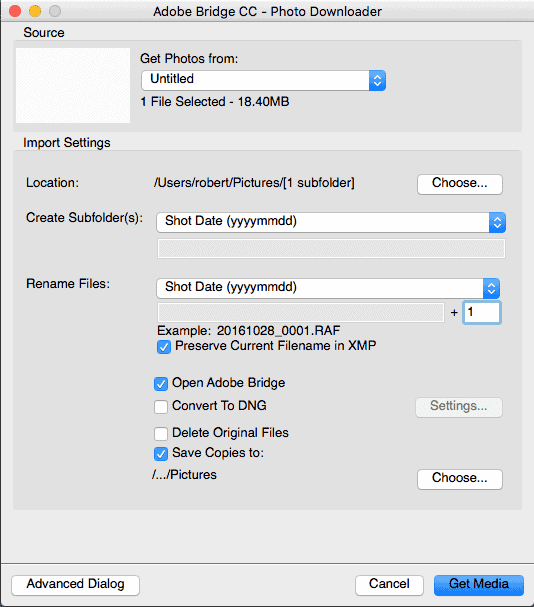Open the Rename Files dropdown
The height and width of the screenshot is (607, 534).
click(328, 288)
